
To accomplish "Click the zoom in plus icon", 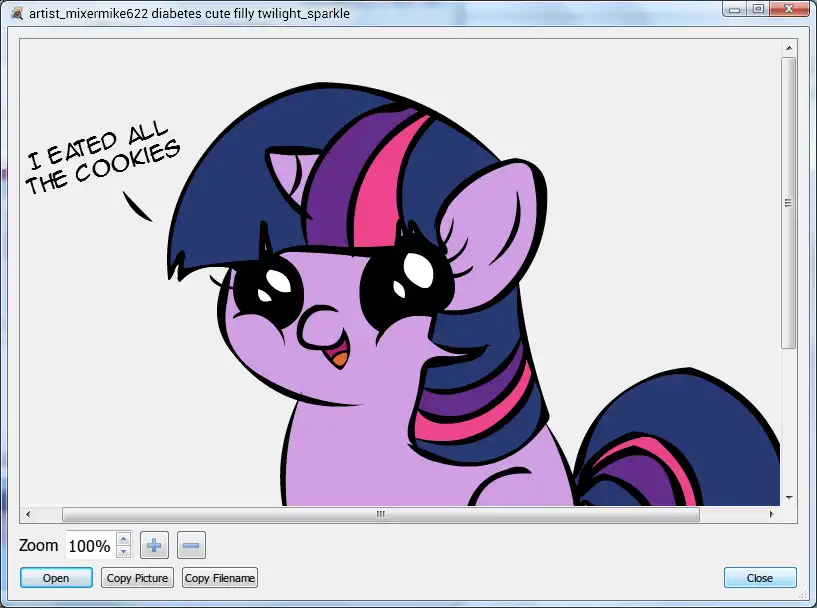I will (x=154, y=545).
